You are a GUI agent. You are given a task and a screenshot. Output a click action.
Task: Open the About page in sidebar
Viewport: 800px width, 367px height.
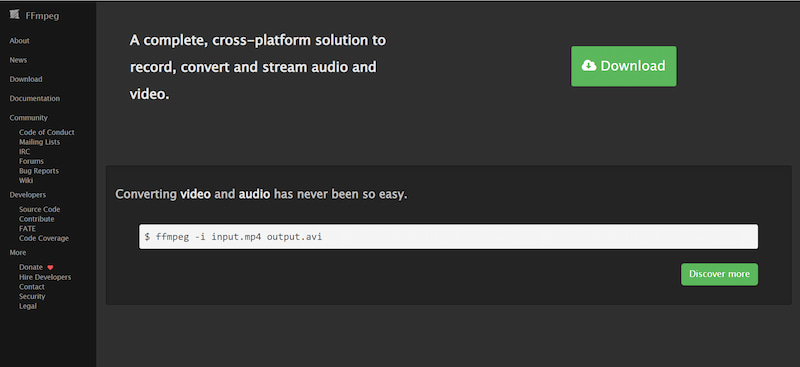[x=19, y=41]
